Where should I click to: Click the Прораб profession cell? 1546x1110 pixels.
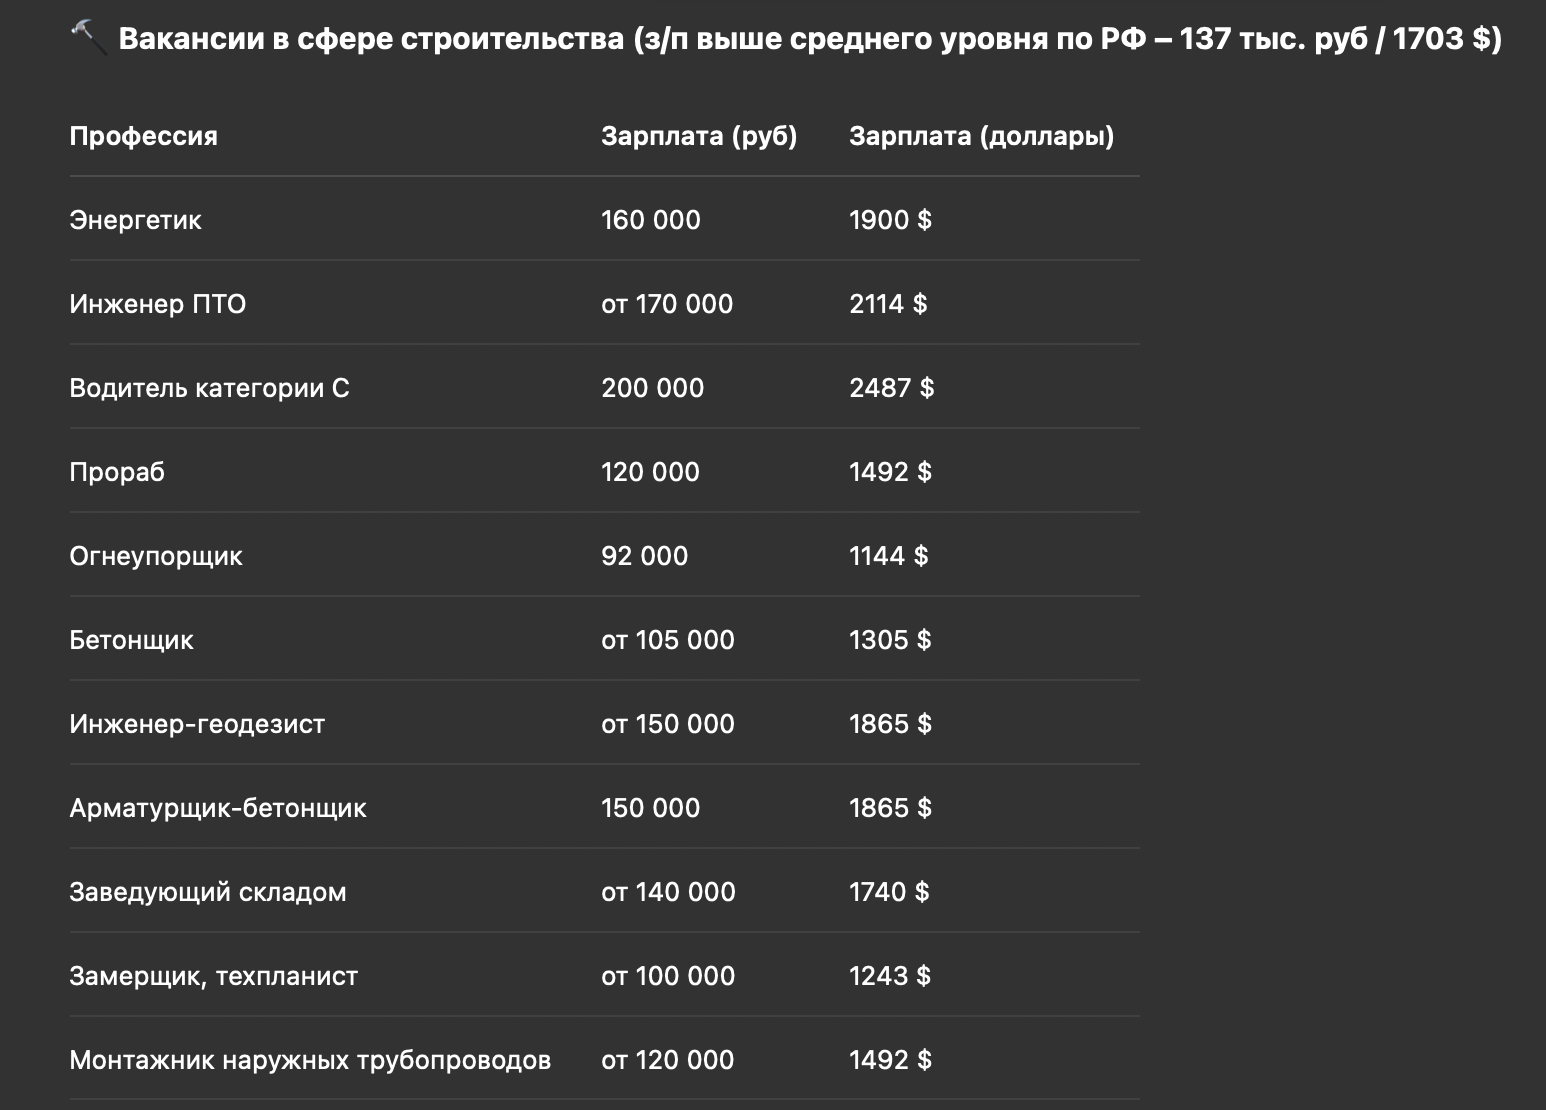(x=117, y=472)
